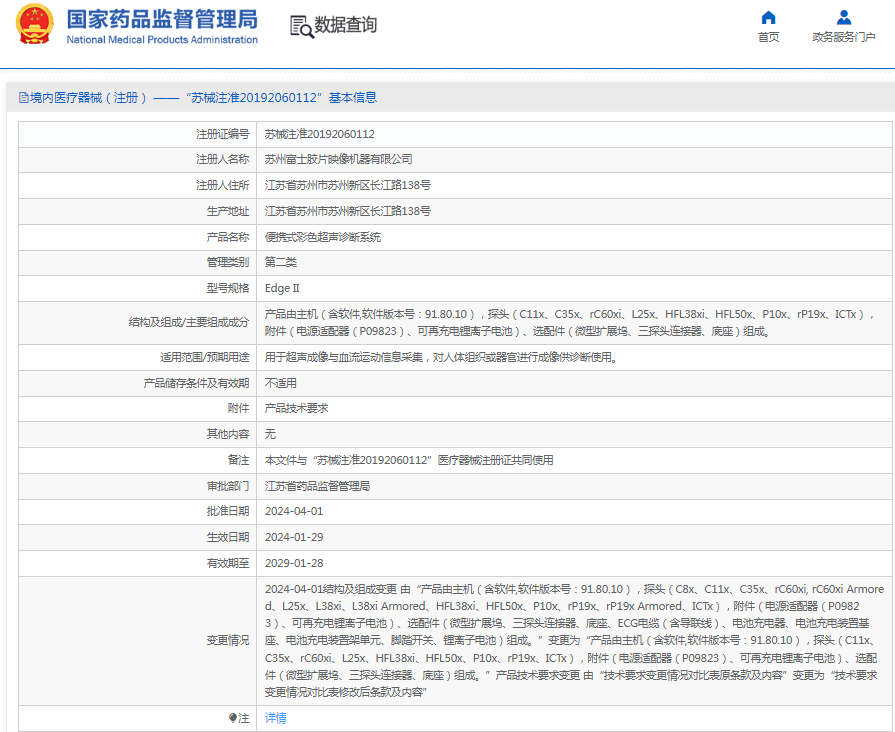
Task: Click the 变更情况 row label
Action: 228,641
